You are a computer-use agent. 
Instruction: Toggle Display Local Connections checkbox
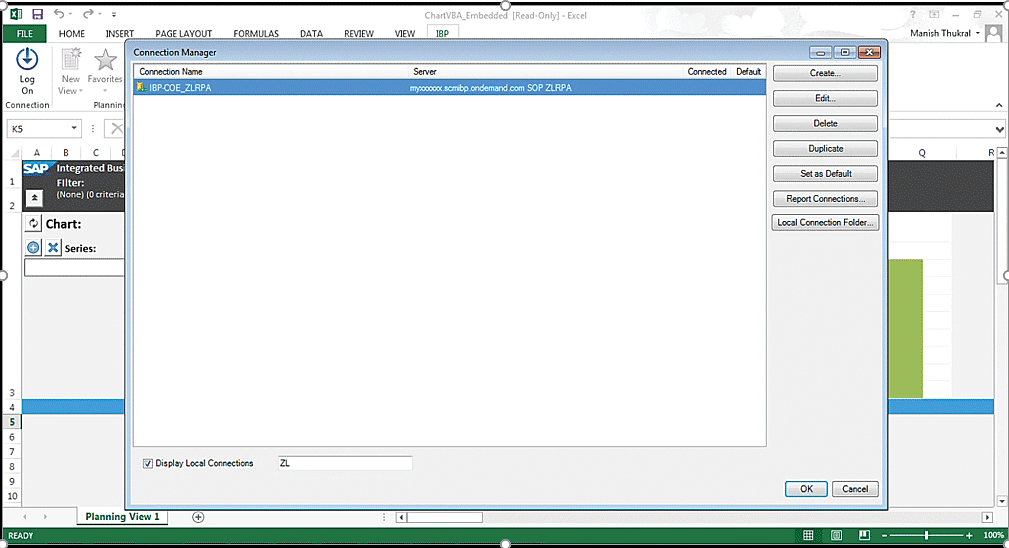point(148,463)
